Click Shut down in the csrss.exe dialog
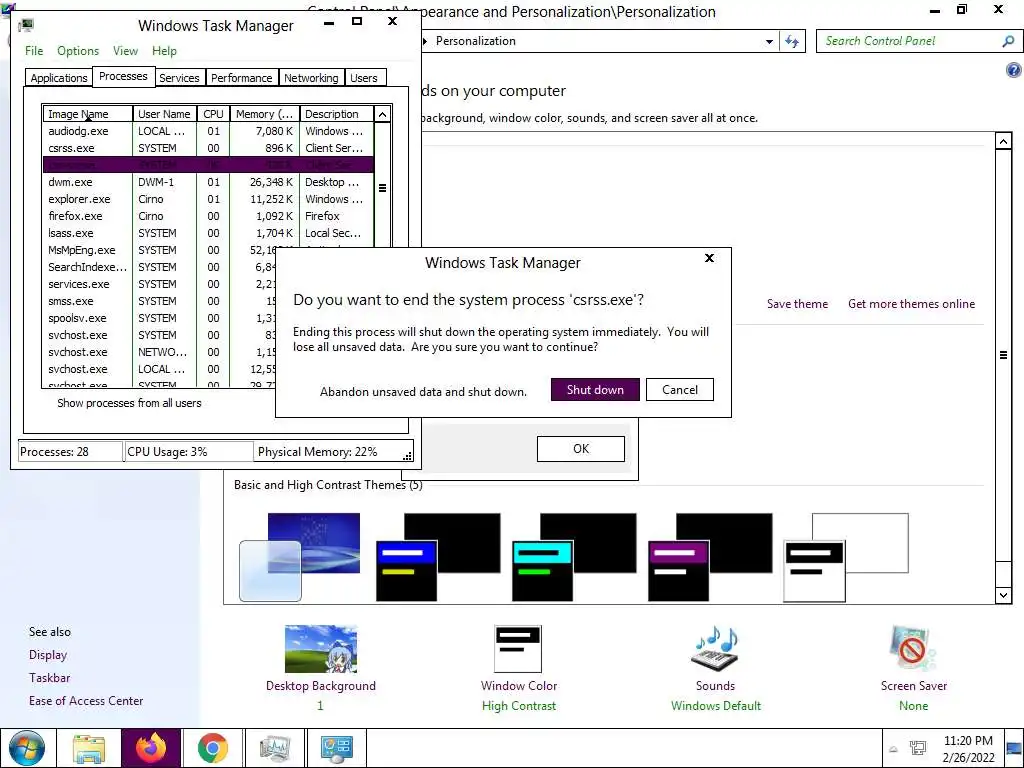The width and height of the screenshot is (1024, 768). (x=595, y=390)
